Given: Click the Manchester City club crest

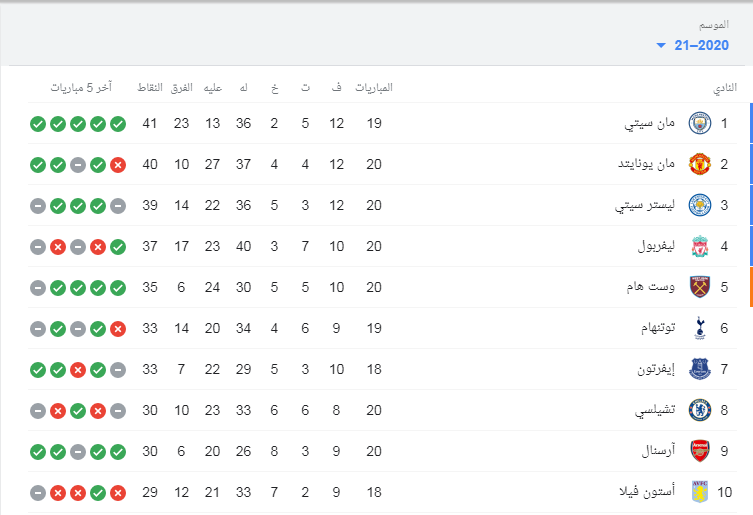Looking at the screenshot, I should point(700,123).
